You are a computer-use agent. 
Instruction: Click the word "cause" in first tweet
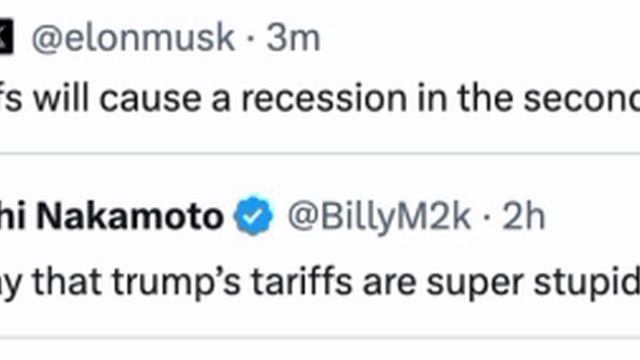(151, 98)
